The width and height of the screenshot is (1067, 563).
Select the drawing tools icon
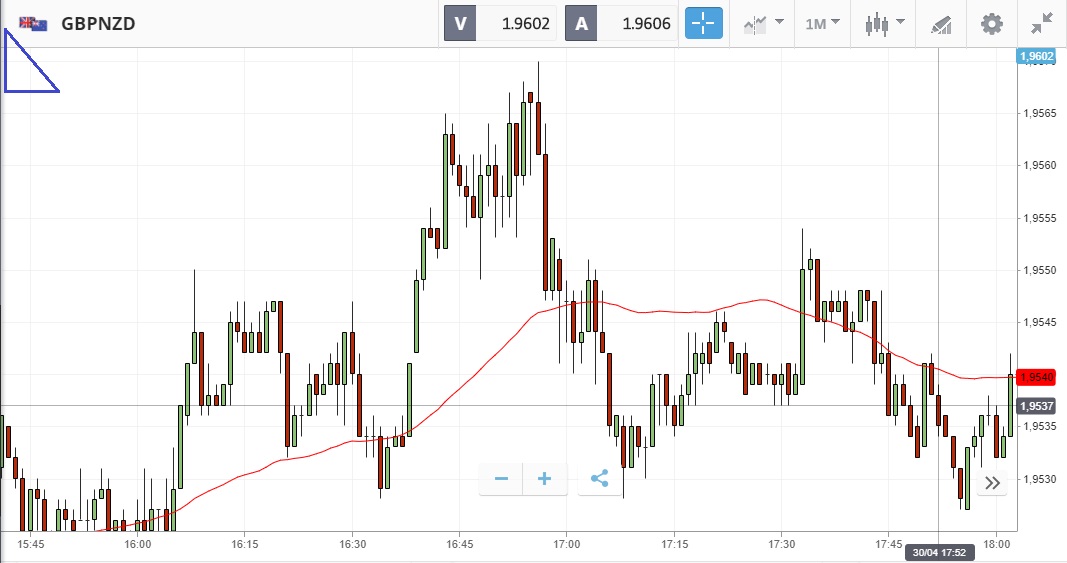point(941,24)
